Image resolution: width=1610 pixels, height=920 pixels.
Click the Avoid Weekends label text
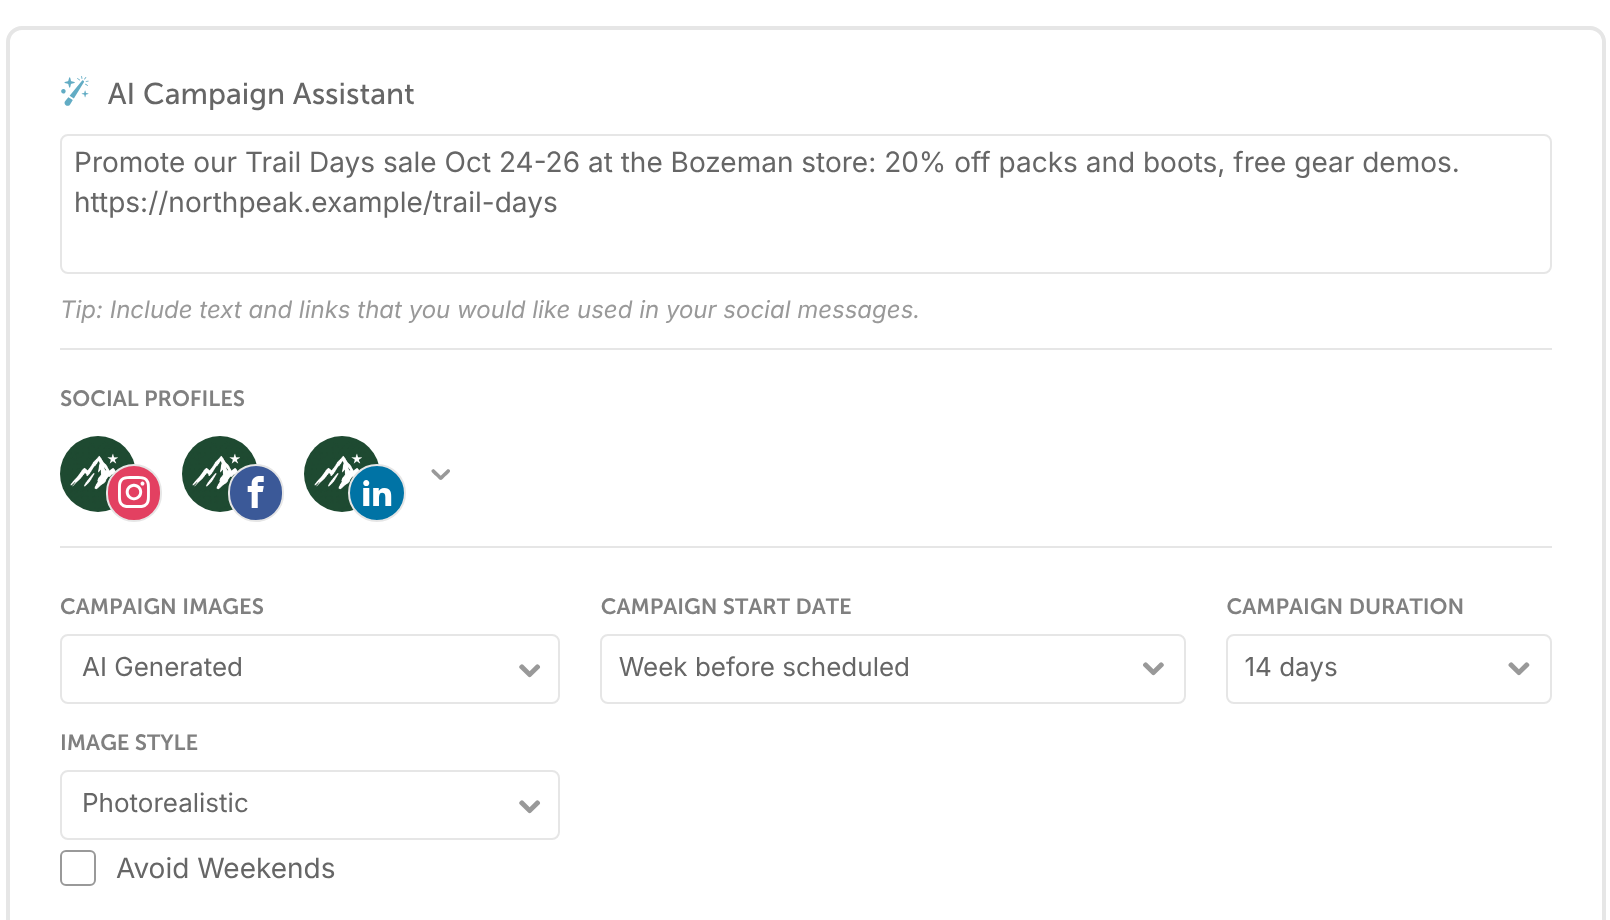coord(226,868)
